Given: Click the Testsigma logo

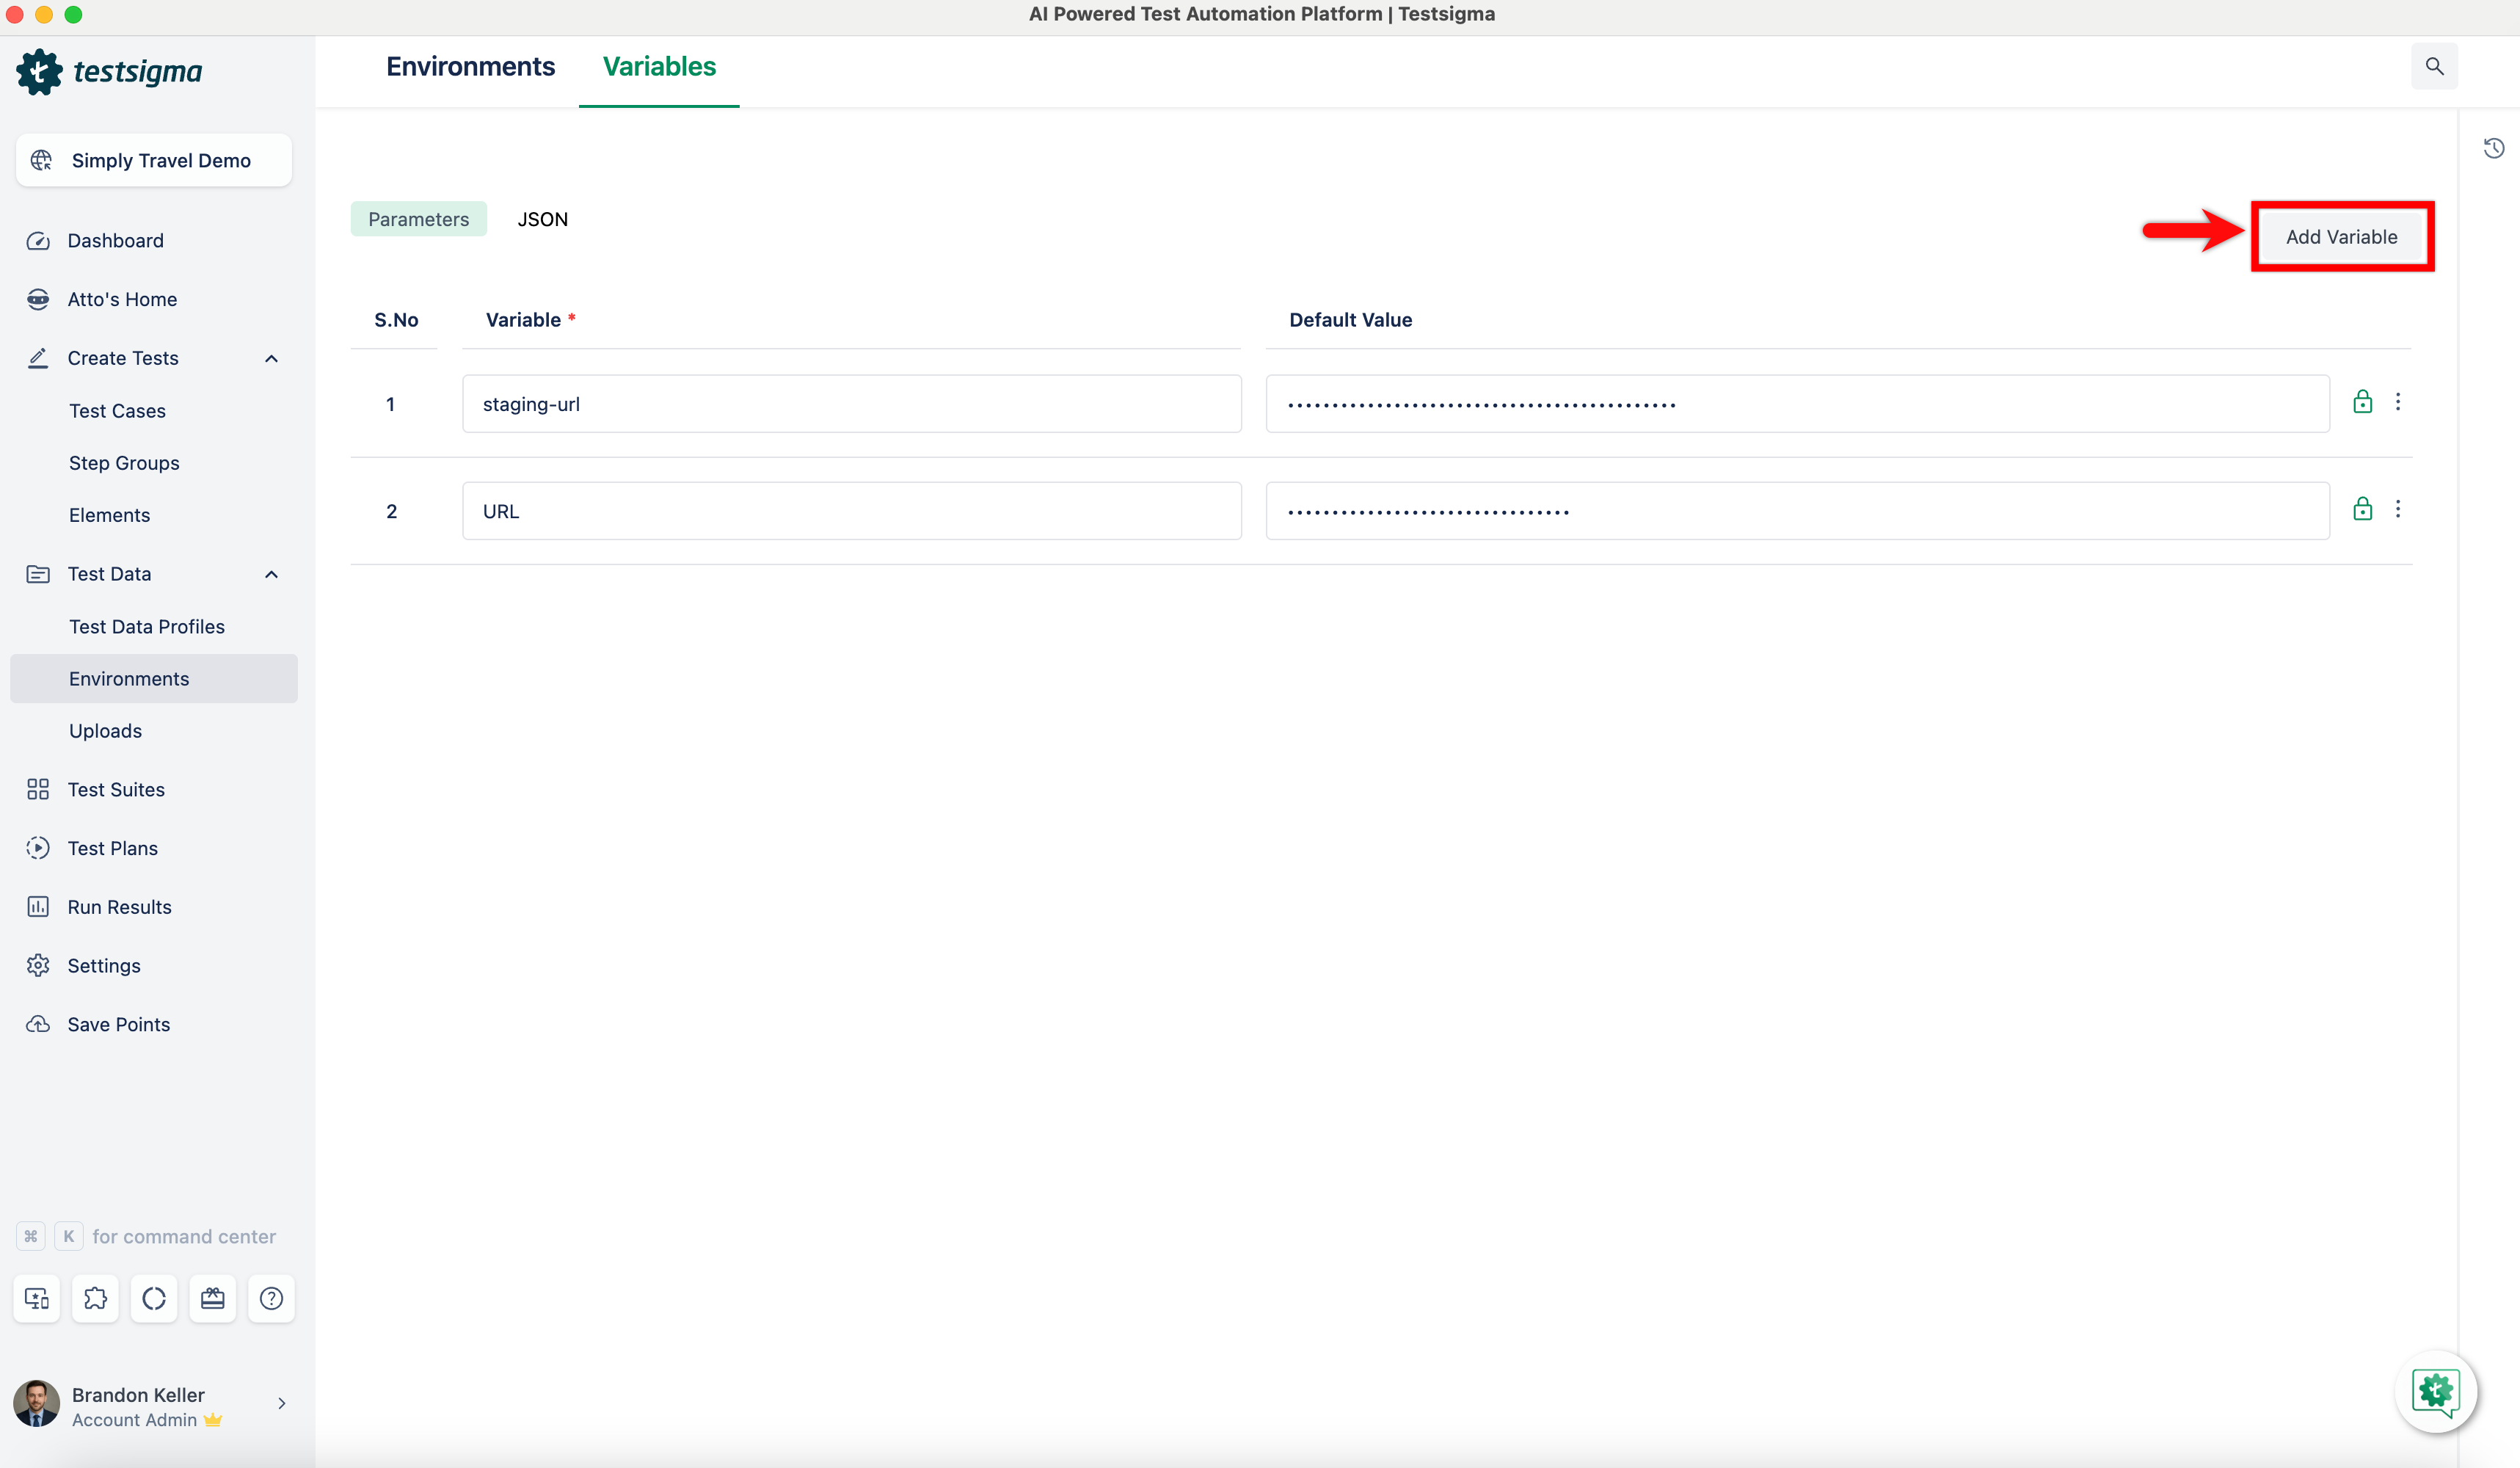Looking at the screenshot, I should click(x=110, y=71).
